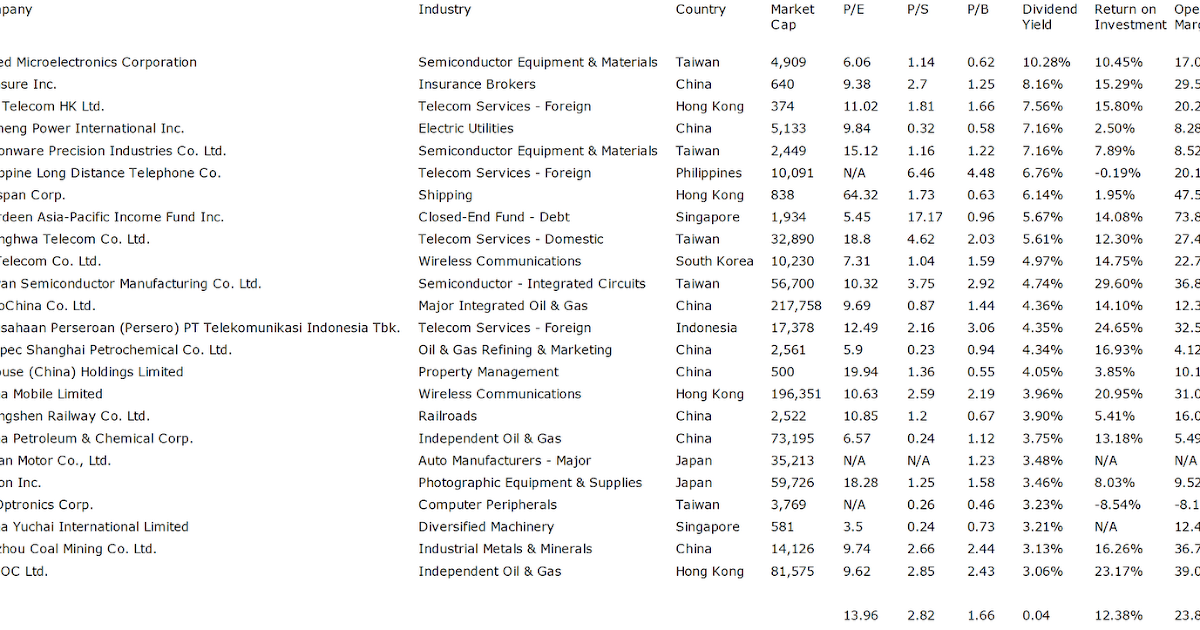The height and width of the screenshot is (630, 1200).
Task: Click return on investment 29.60%
Action: pos(1118,283)
